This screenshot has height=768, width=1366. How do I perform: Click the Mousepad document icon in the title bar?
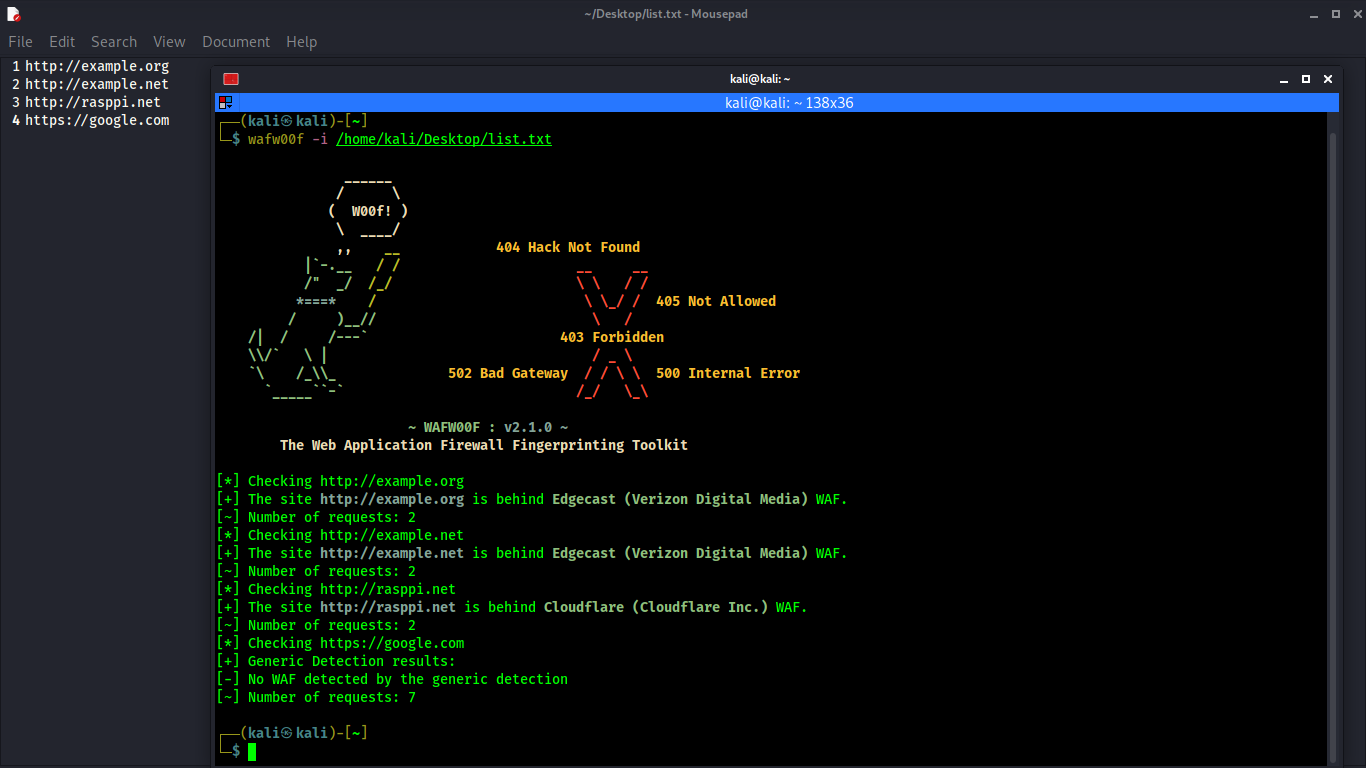click(13, 13)
